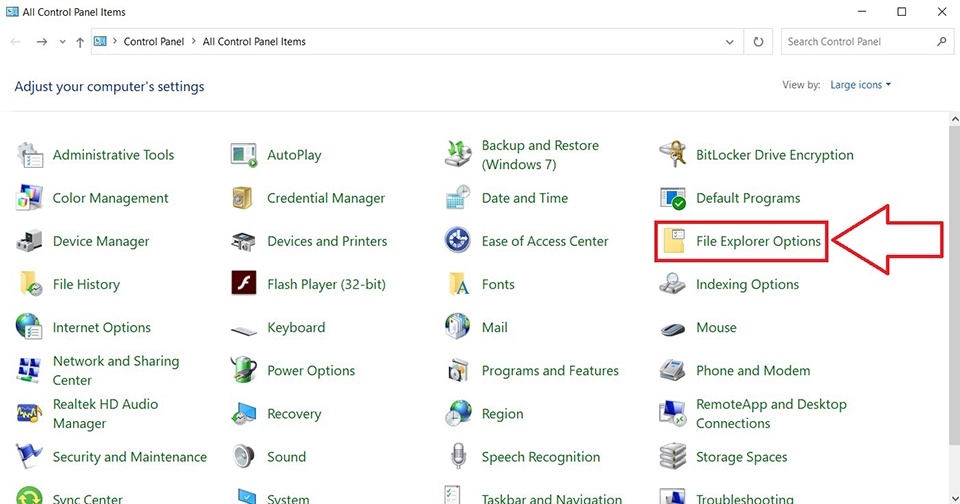Click the Troubleshooting link
The width and height of the screenshot is (960, 504).
[744, 498]
